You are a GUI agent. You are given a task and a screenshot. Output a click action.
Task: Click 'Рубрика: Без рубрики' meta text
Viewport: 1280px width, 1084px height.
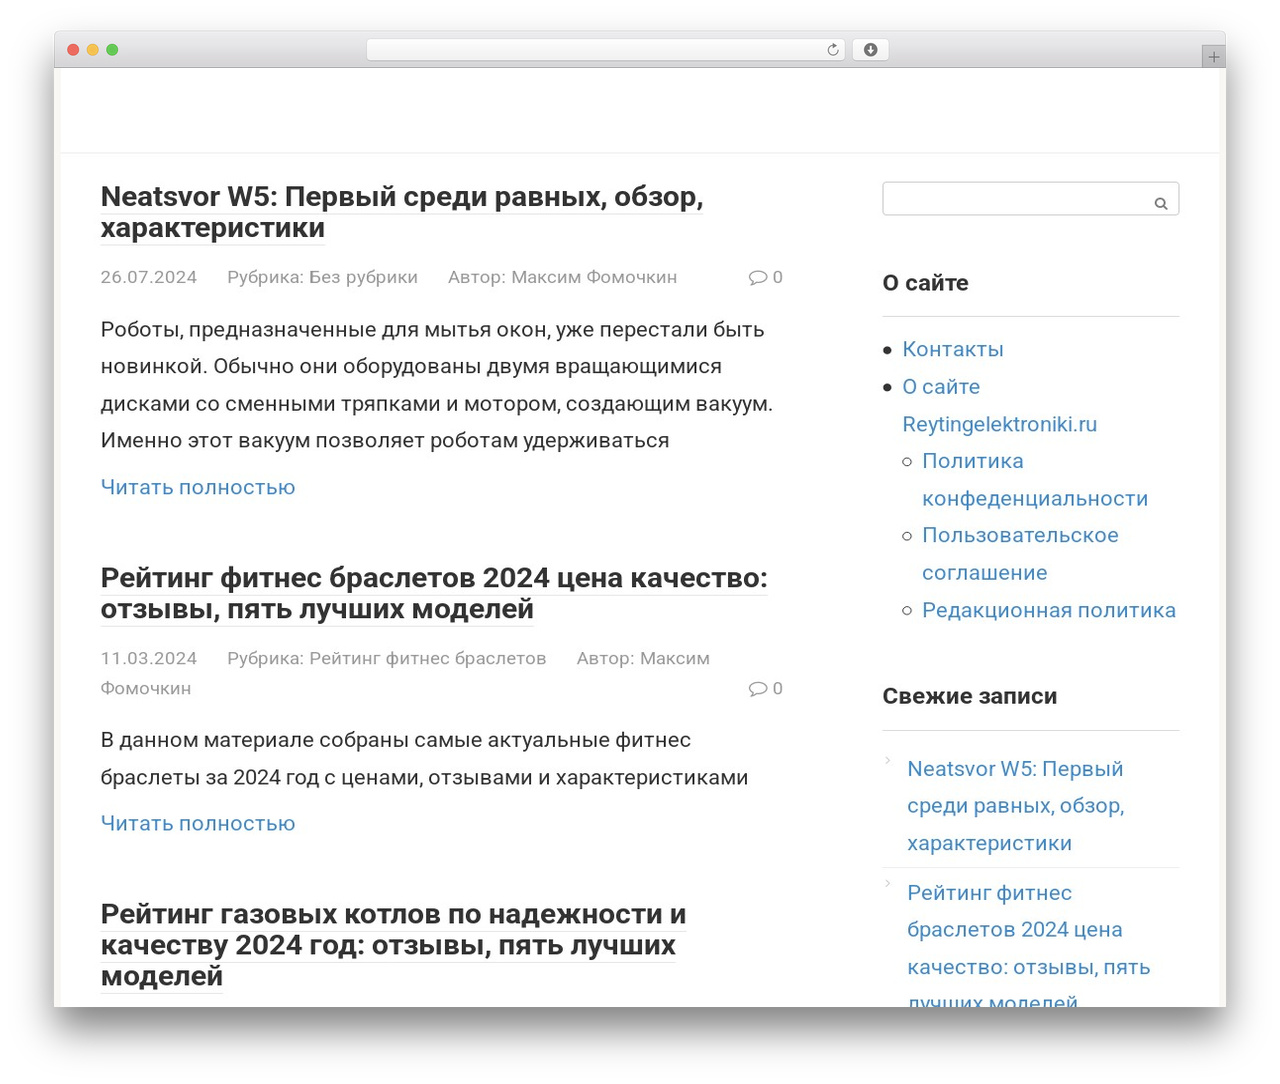[x=322, y=277]
